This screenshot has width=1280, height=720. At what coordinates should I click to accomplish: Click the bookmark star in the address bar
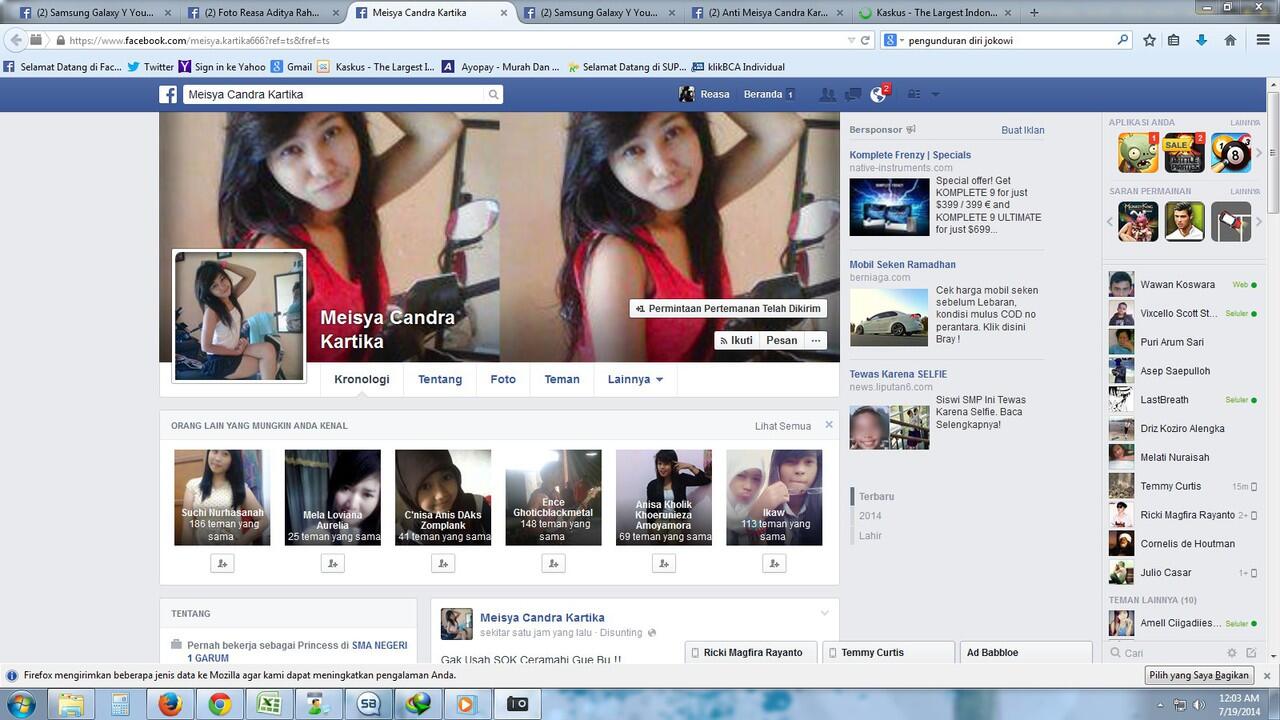[1148, 41]
